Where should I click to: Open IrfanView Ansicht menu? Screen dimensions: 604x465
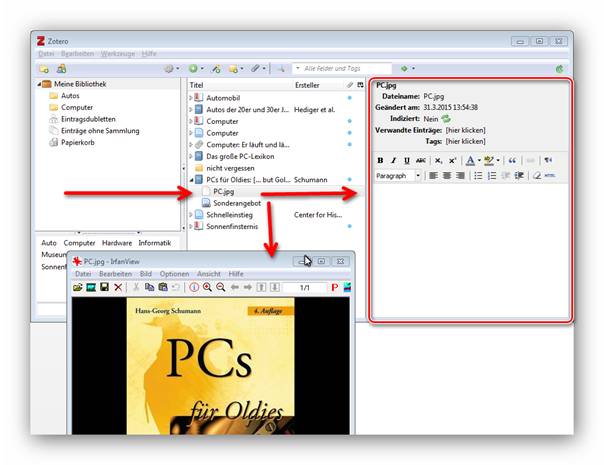[x=209, y=274]
